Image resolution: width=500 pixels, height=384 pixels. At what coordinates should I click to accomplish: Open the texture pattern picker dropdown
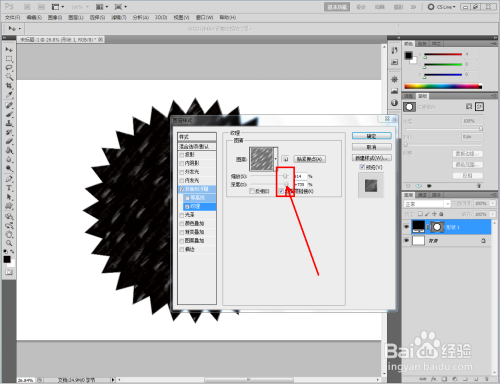click(276, 159)
